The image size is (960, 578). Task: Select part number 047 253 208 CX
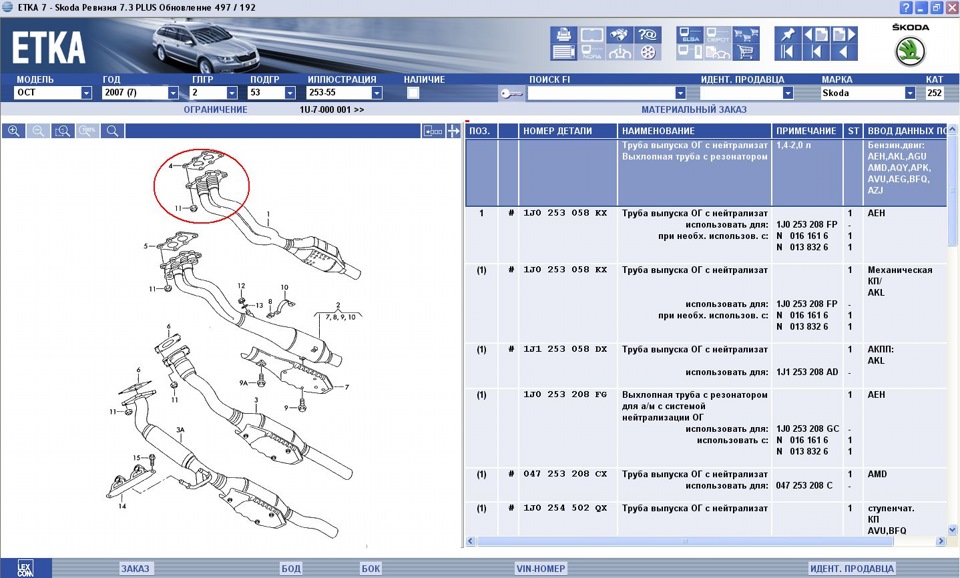(564, 474)
